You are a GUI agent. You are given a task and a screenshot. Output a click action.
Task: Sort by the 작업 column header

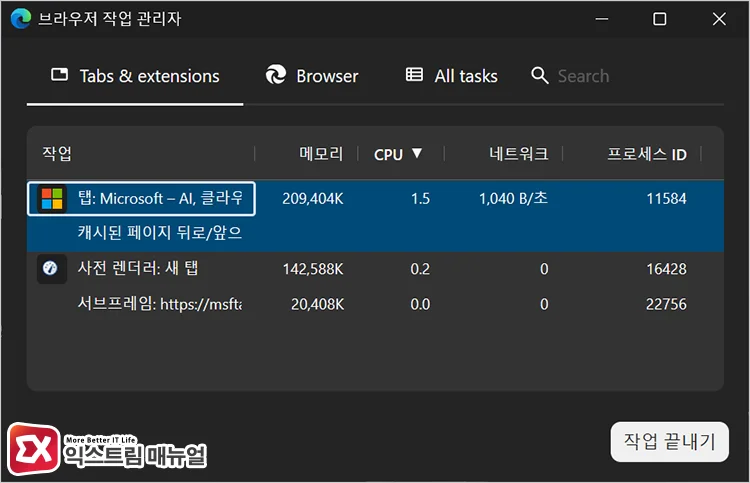(x=57, y=154)
